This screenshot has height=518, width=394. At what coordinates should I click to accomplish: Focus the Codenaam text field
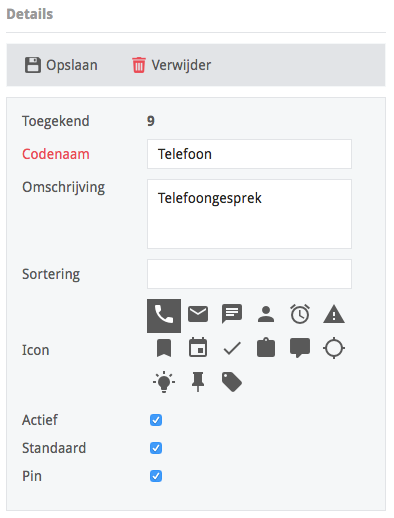[249, 154]
